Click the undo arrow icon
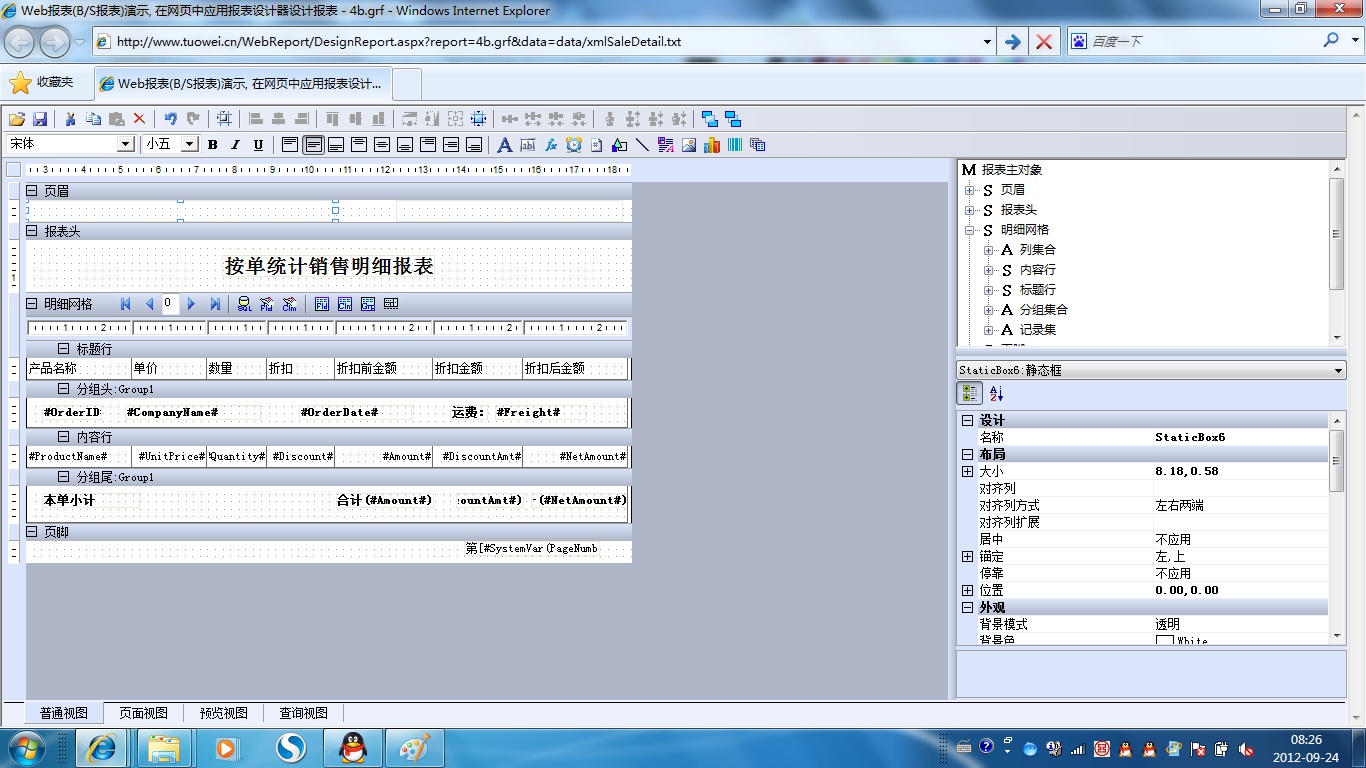This screenshot has height=768, width=1366. tap(171, 119)
